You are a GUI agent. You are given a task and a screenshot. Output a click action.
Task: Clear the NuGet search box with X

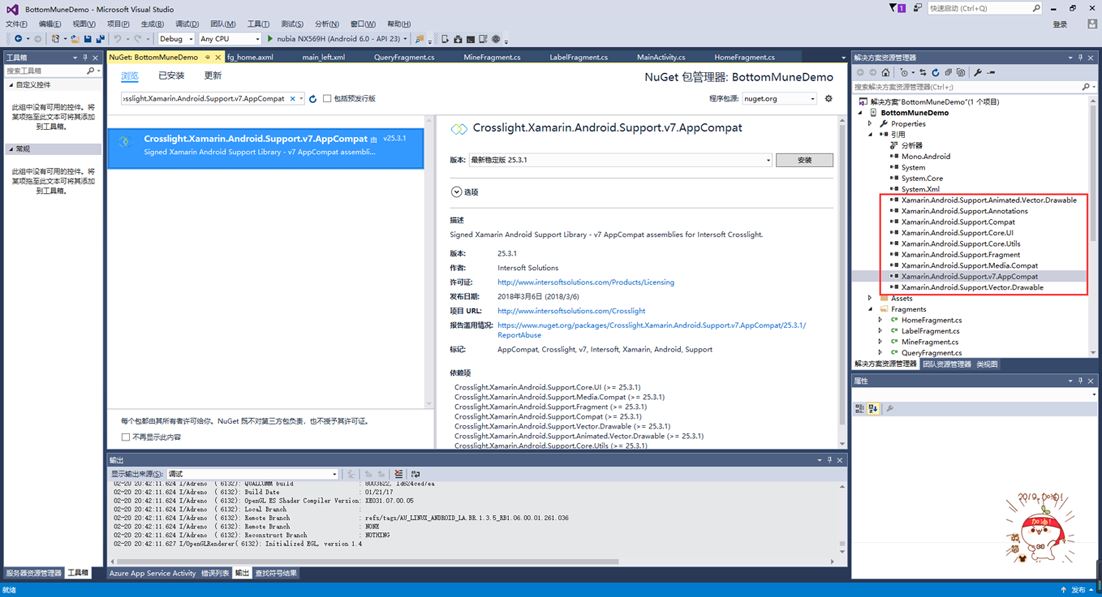pos(292,98)
